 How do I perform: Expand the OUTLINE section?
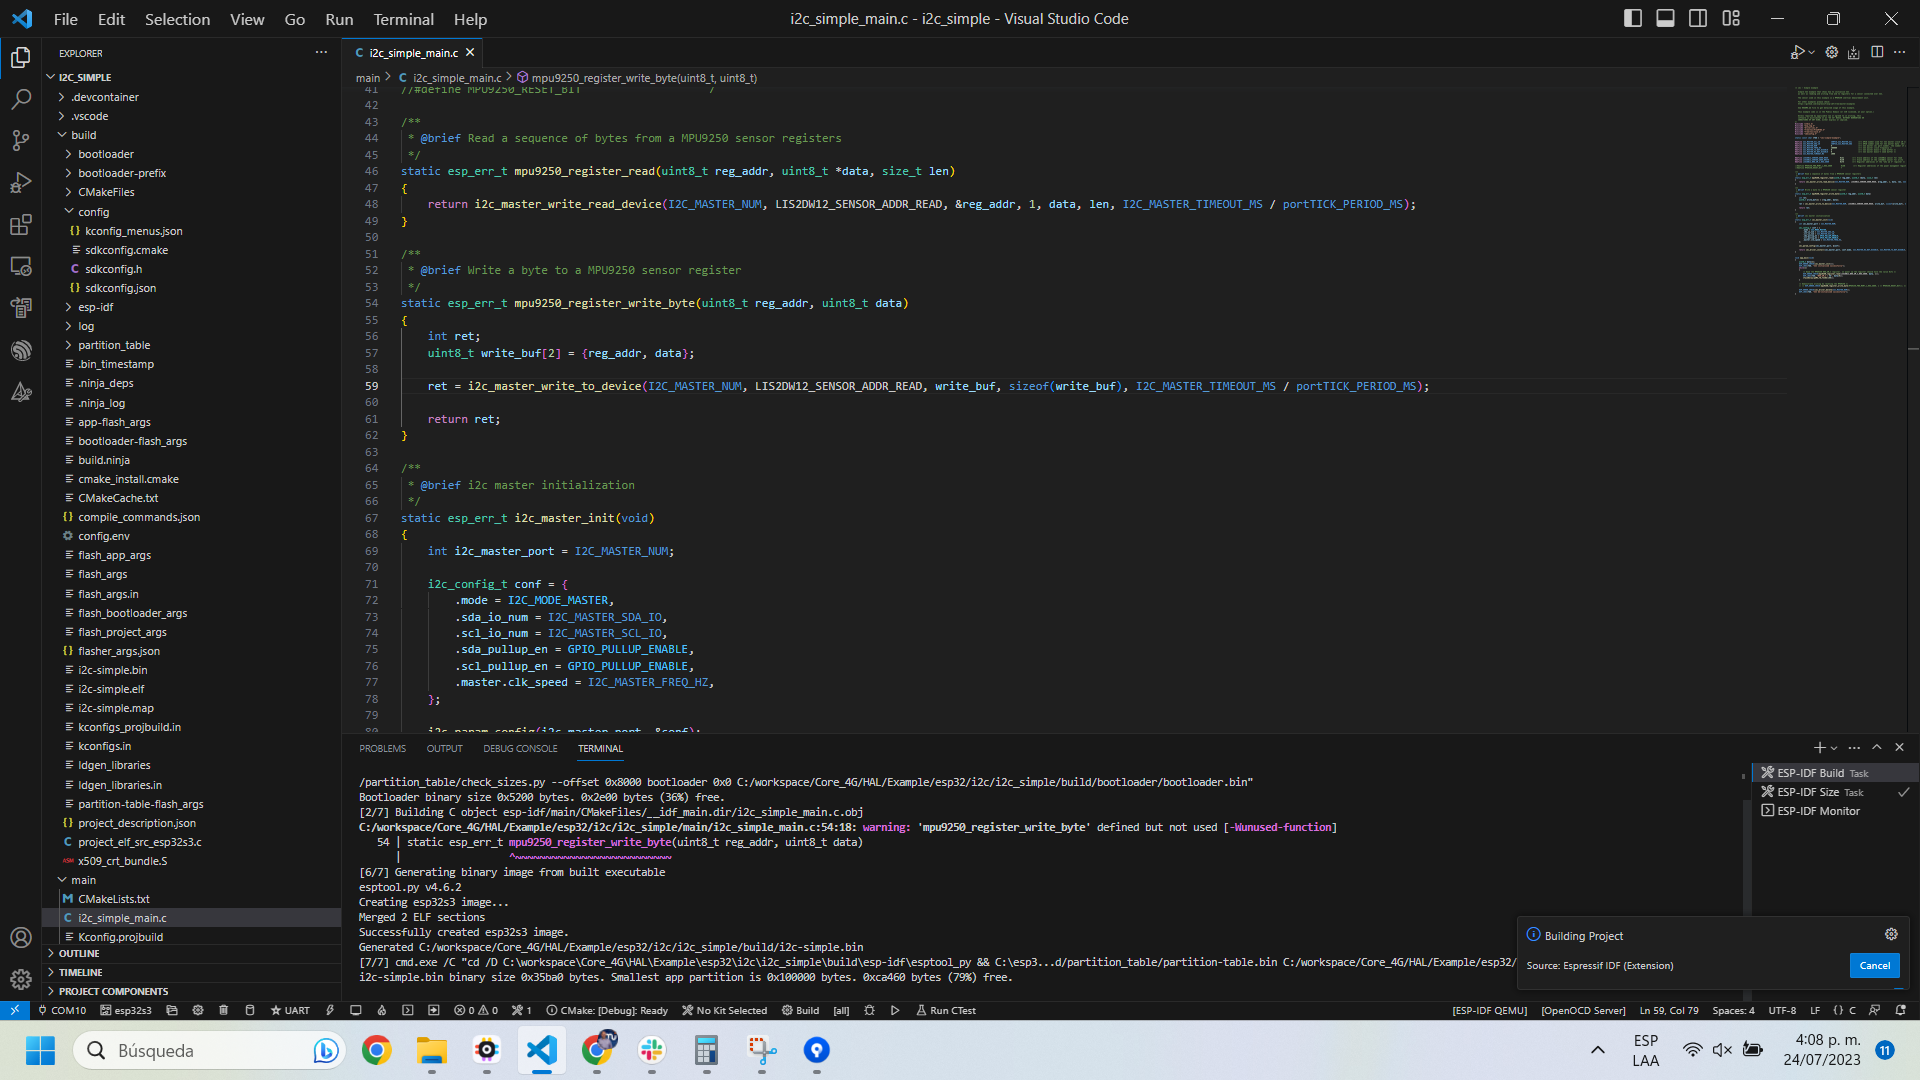point(79,953)
